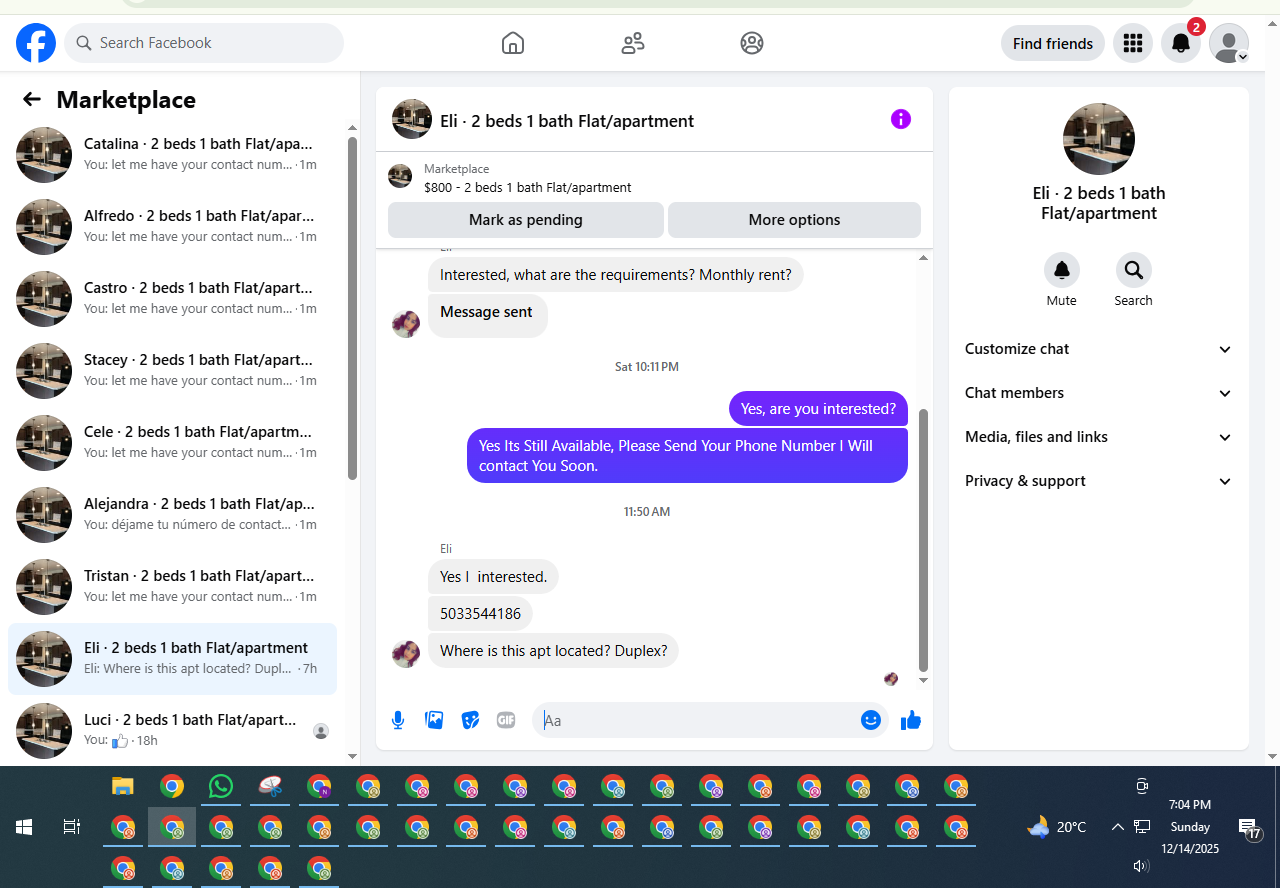Viewport: 1280px width, 888px height.
Task: Open the taskbar clock showing 7:04 PM
Action: [x=1190, y=827]
